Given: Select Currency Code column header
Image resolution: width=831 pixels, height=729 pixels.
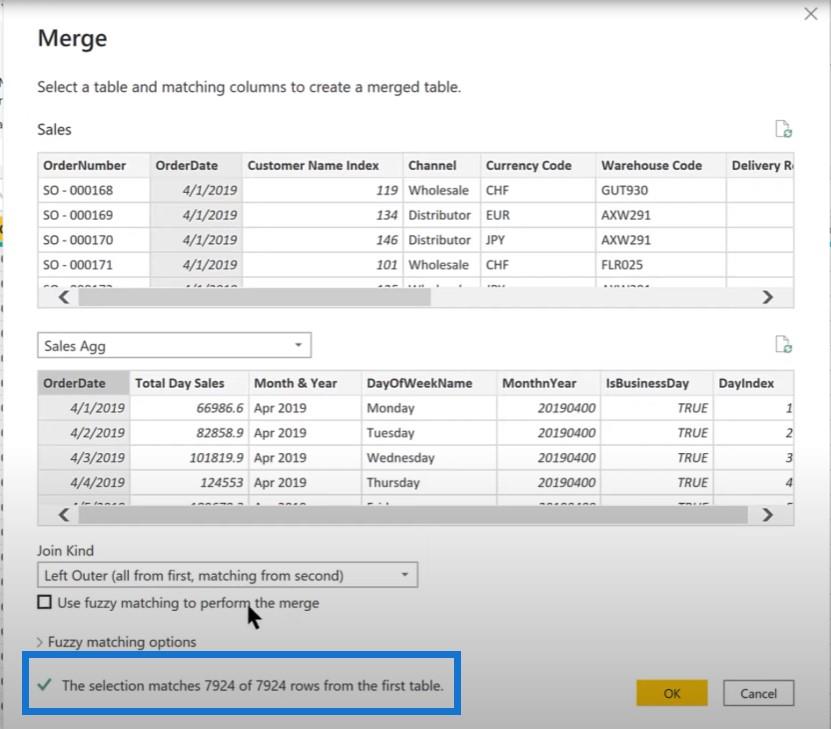Looking at the screenshot, I should pos(538,165).
